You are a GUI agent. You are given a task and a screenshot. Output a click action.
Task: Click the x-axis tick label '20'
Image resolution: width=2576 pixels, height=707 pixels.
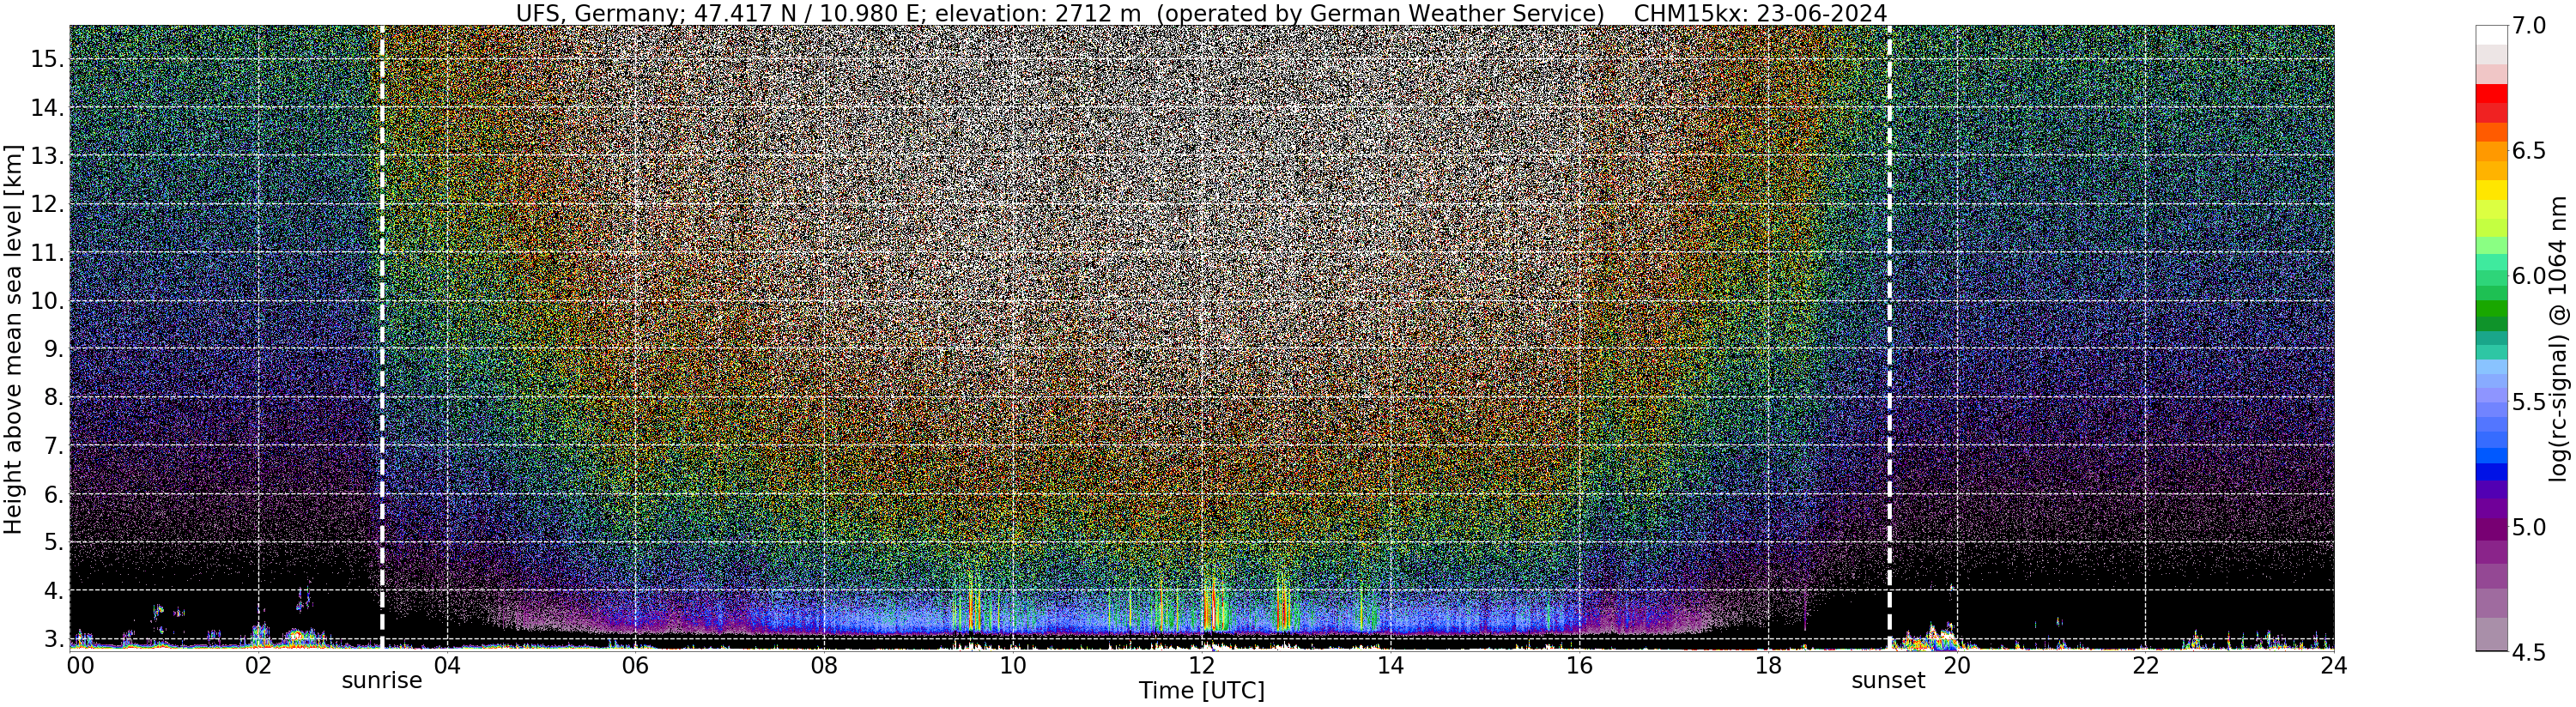point(1957,665)
